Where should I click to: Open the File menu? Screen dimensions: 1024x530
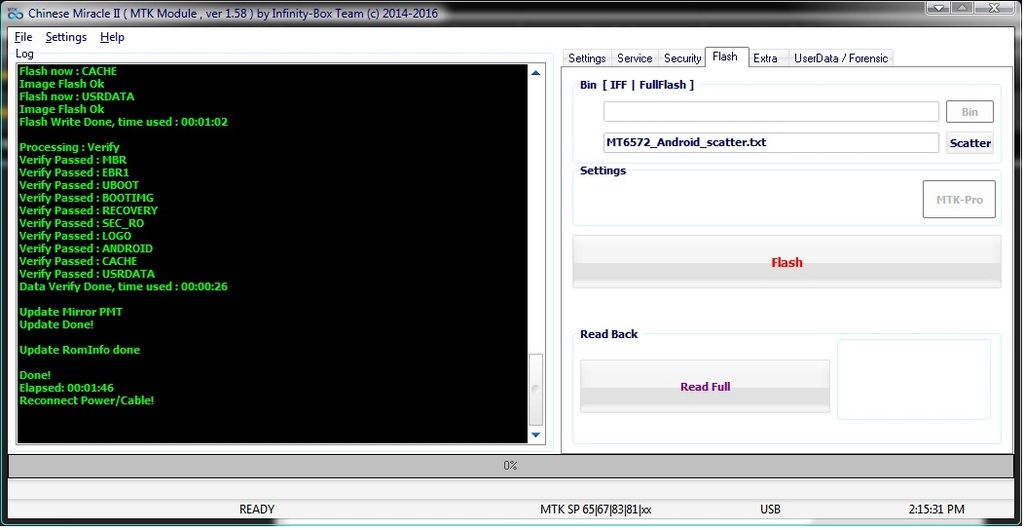23,37
